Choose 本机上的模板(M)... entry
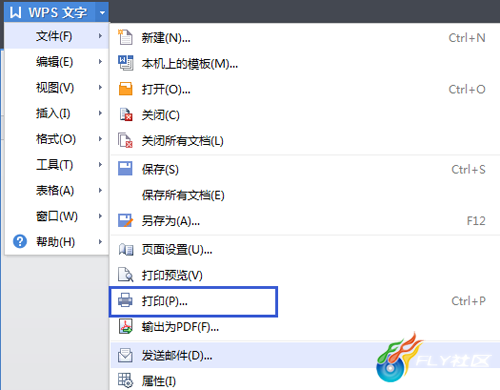 pyautogui.click(x=305, y=63)
